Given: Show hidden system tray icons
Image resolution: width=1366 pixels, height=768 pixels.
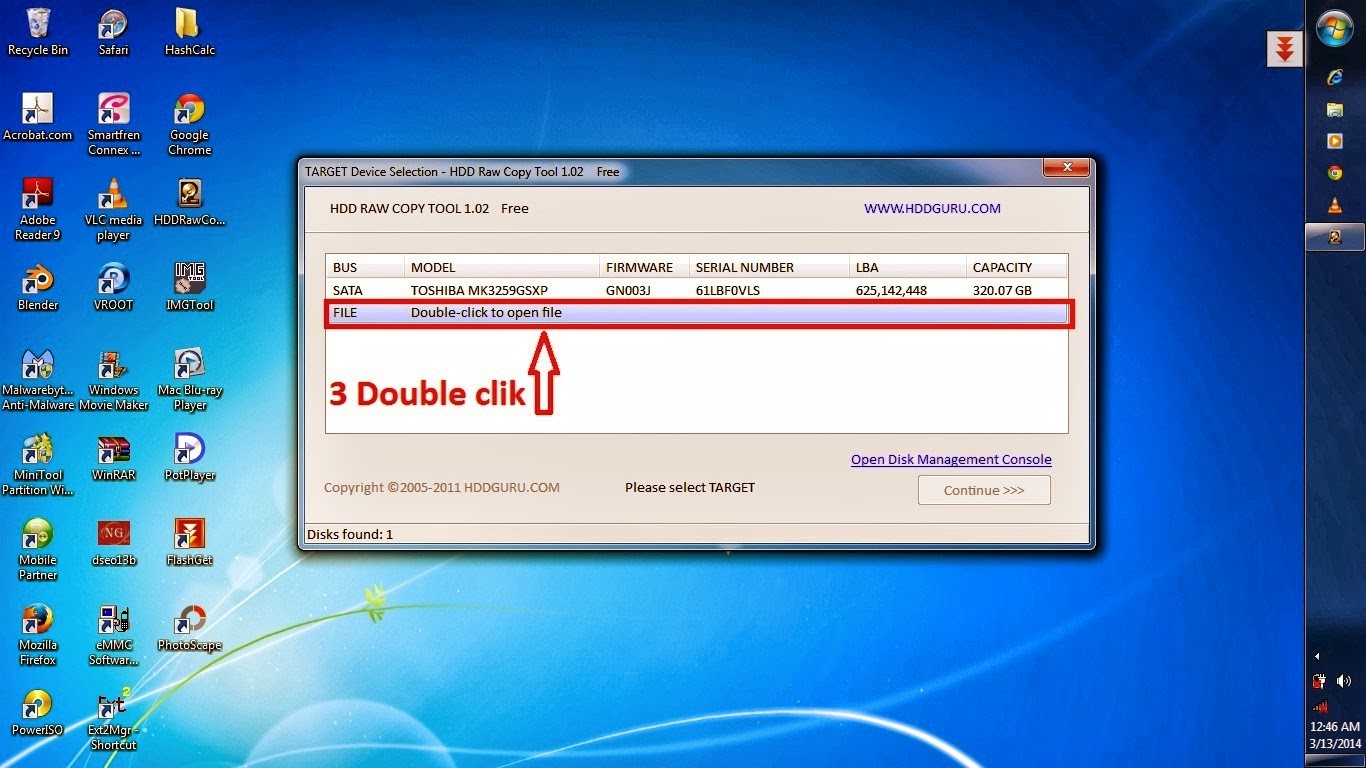Looking at the screenshot, I should coord(1317,657).
